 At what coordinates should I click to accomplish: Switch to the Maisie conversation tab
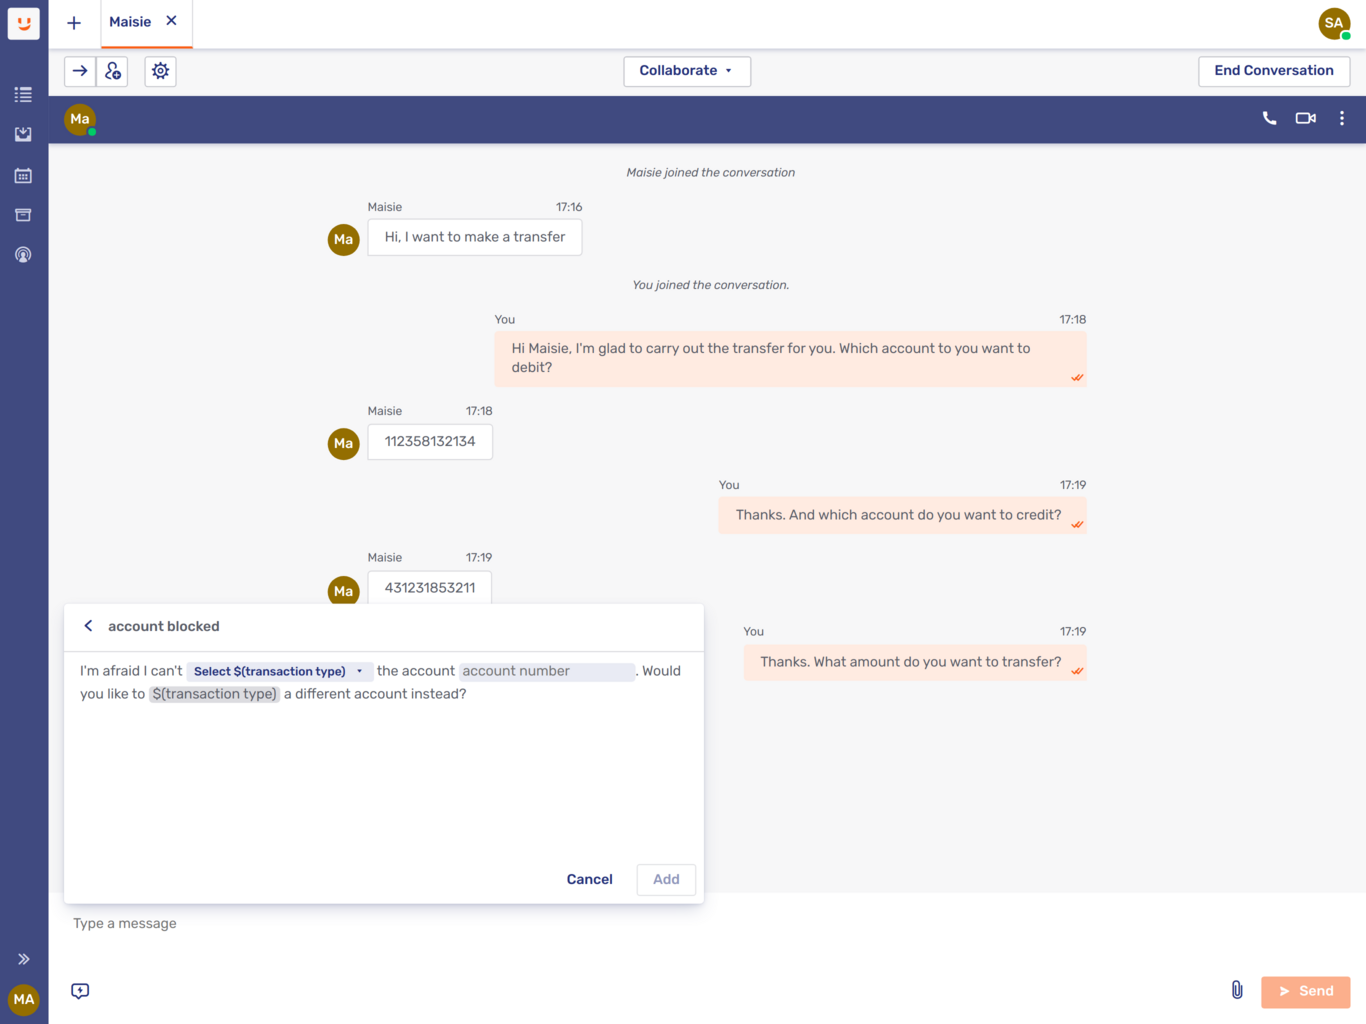click(x=130, y=21)
